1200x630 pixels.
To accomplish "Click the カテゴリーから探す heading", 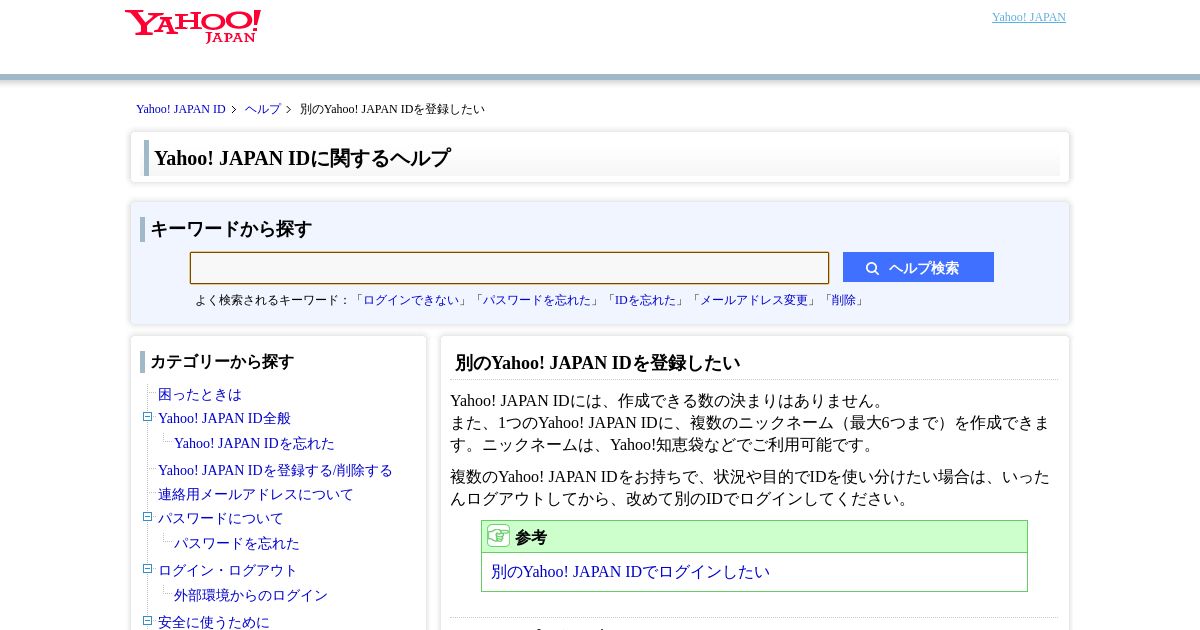I will [222, 362].
